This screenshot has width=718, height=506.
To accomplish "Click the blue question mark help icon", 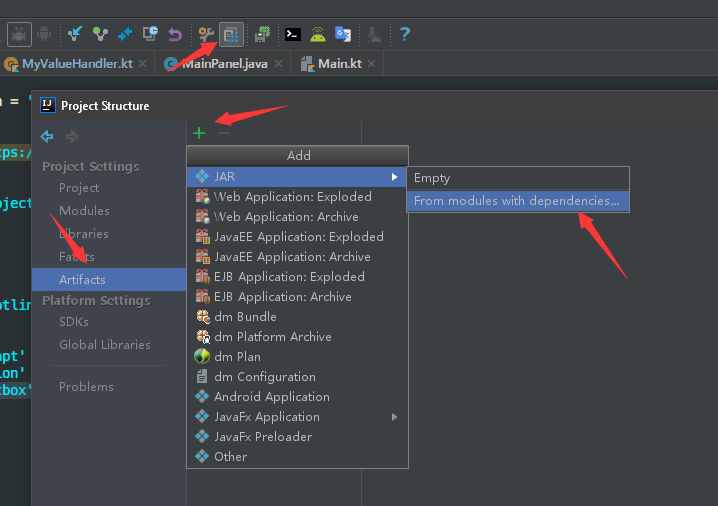I will [405, 34].
